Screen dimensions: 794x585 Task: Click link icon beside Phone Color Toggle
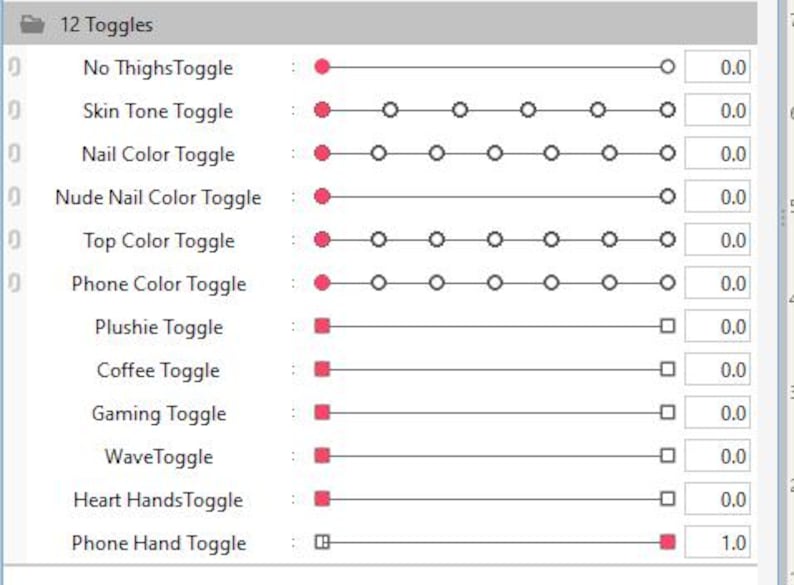point(15,283)
